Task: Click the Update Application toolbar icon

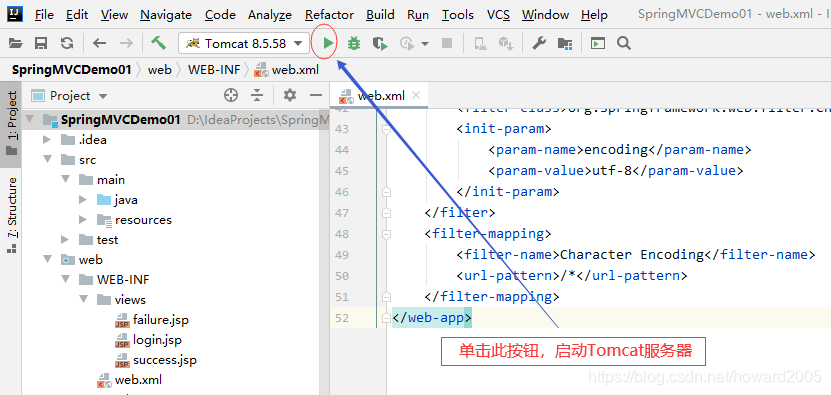Action: [480, 43]
